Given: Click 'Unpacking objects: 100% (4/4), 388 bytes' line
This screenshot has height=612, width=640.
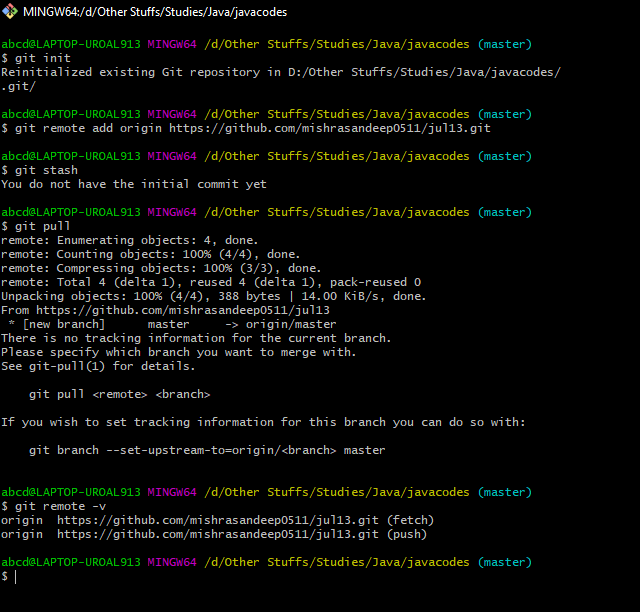Looking at the screenshot, I should [213, 296].
